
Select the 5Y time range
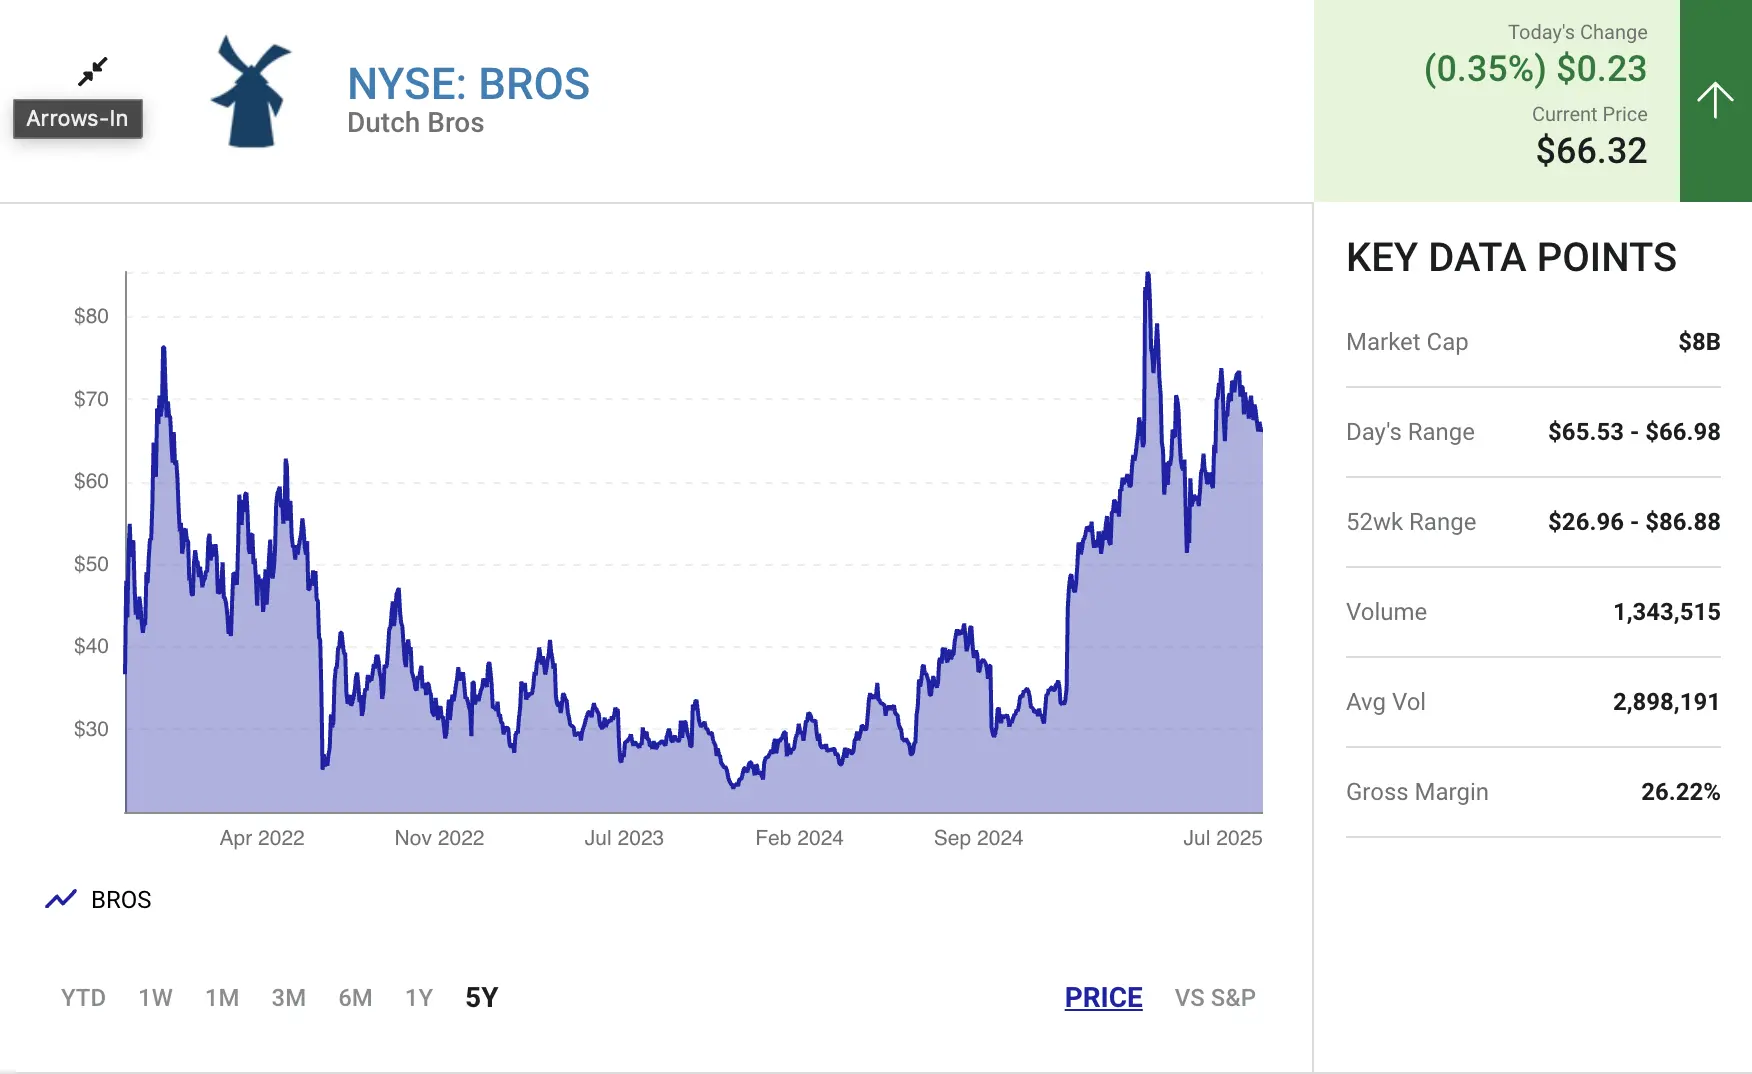[482, 997]
